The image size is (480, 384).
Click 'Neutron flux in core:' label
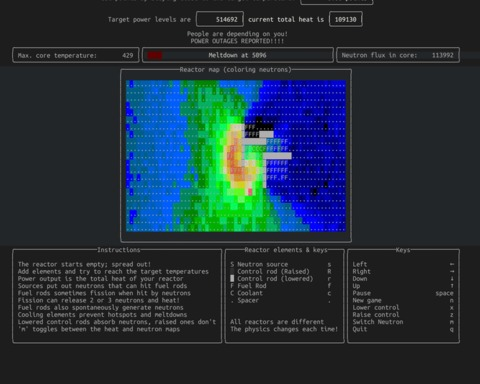pyautogui.click(x=379, y=55)
